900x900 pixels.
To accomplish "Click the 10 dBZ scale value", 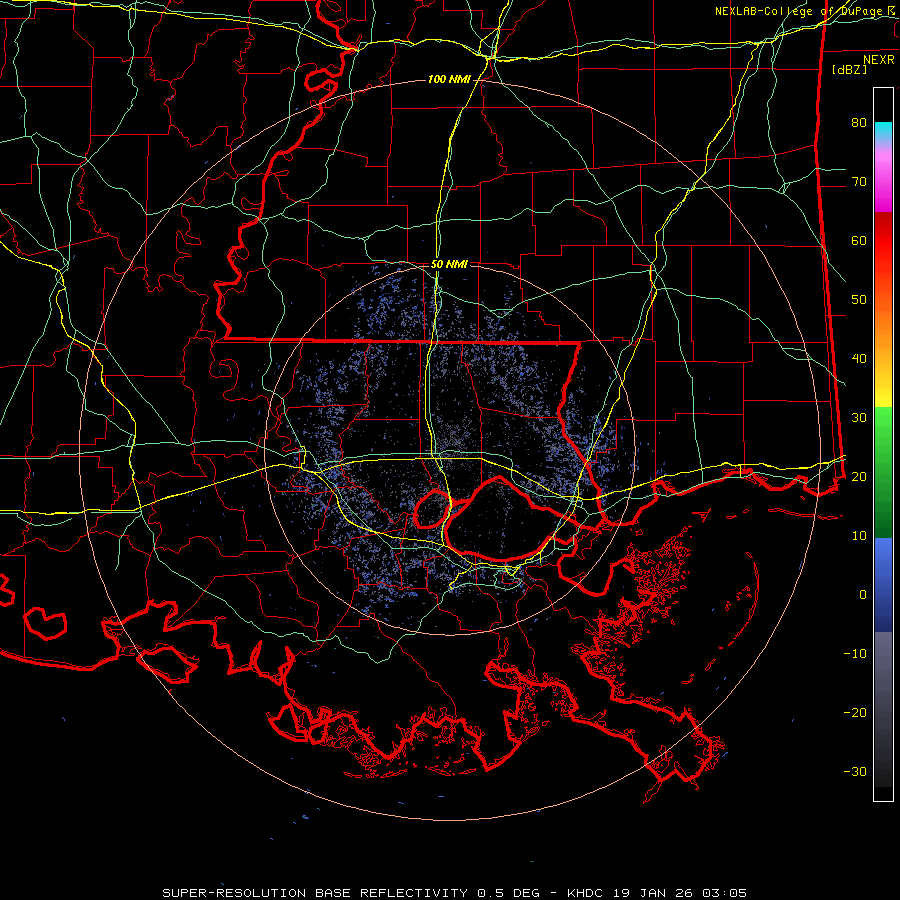I will [x=859, y=536].
